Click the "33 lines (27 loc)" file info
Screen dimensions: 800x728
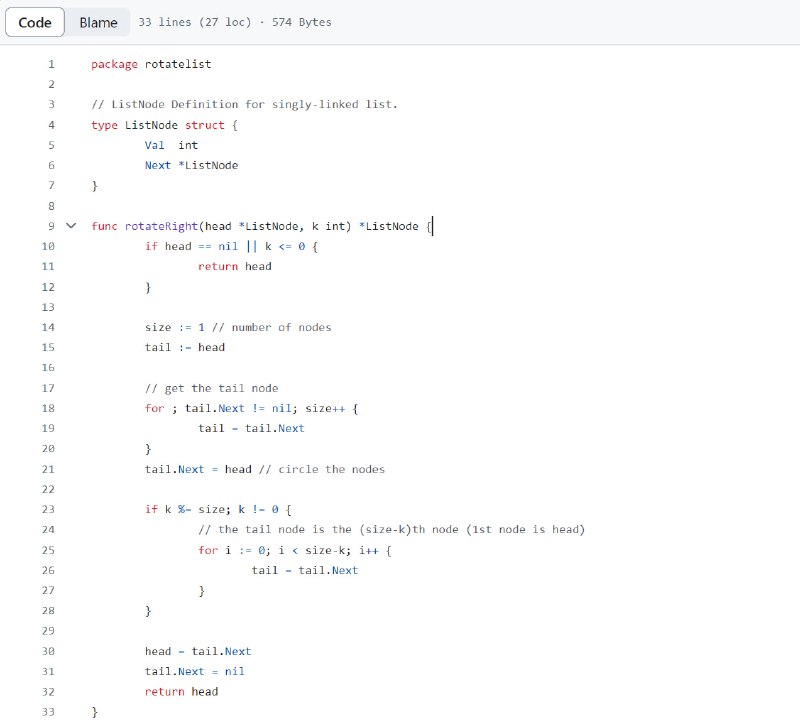pos(195,22)
